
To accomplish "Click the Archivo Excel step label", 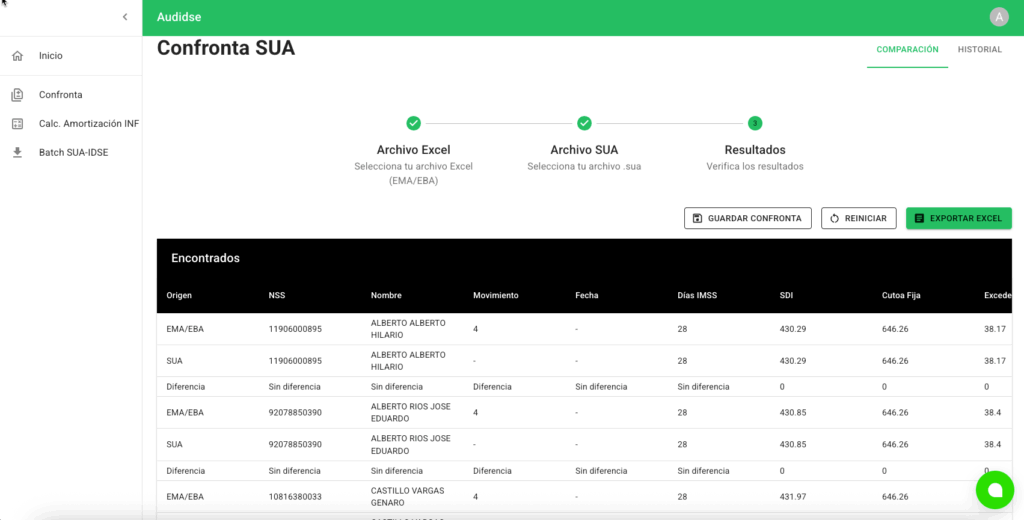I will tap(413, 150).
